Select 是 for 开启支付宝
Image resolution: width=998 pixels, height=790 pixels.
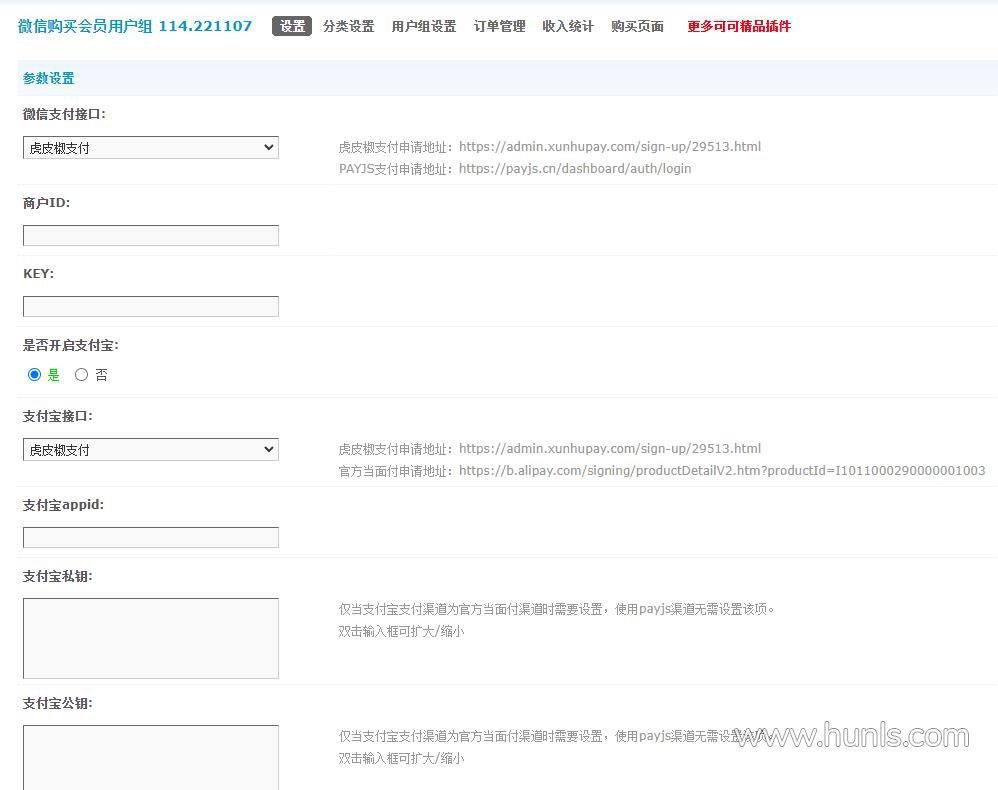pyautogui.click(x=34, y=375)
